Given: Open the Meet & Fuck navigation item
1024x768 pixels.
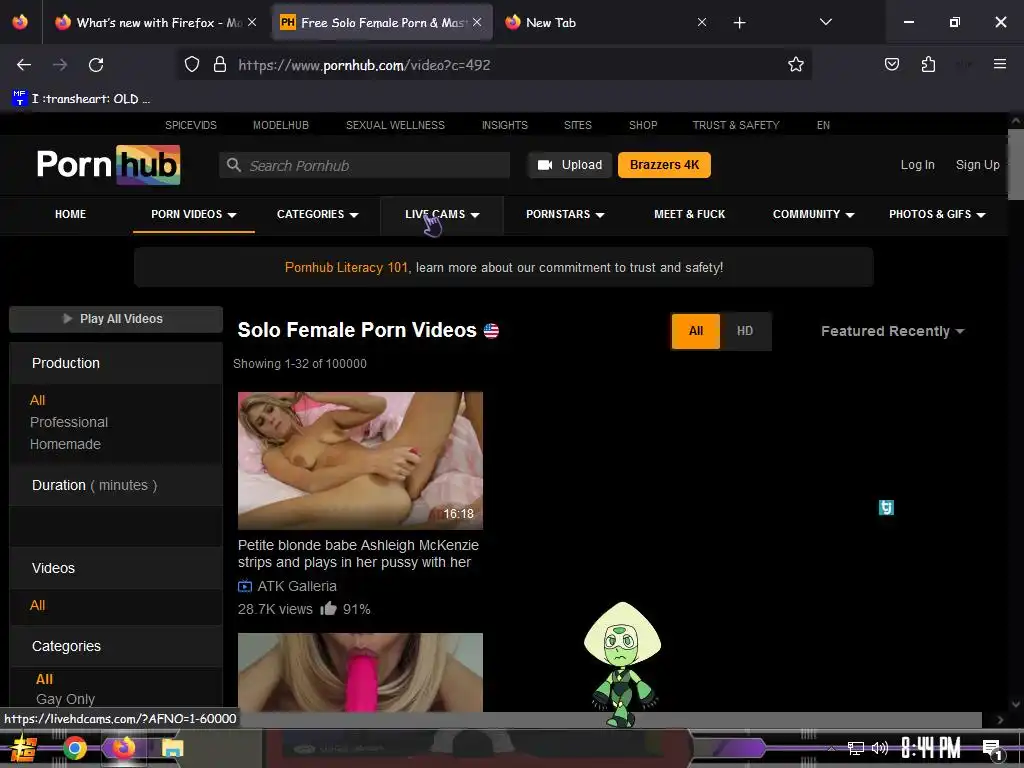Looking at the screenshot, I should point(690,214).
